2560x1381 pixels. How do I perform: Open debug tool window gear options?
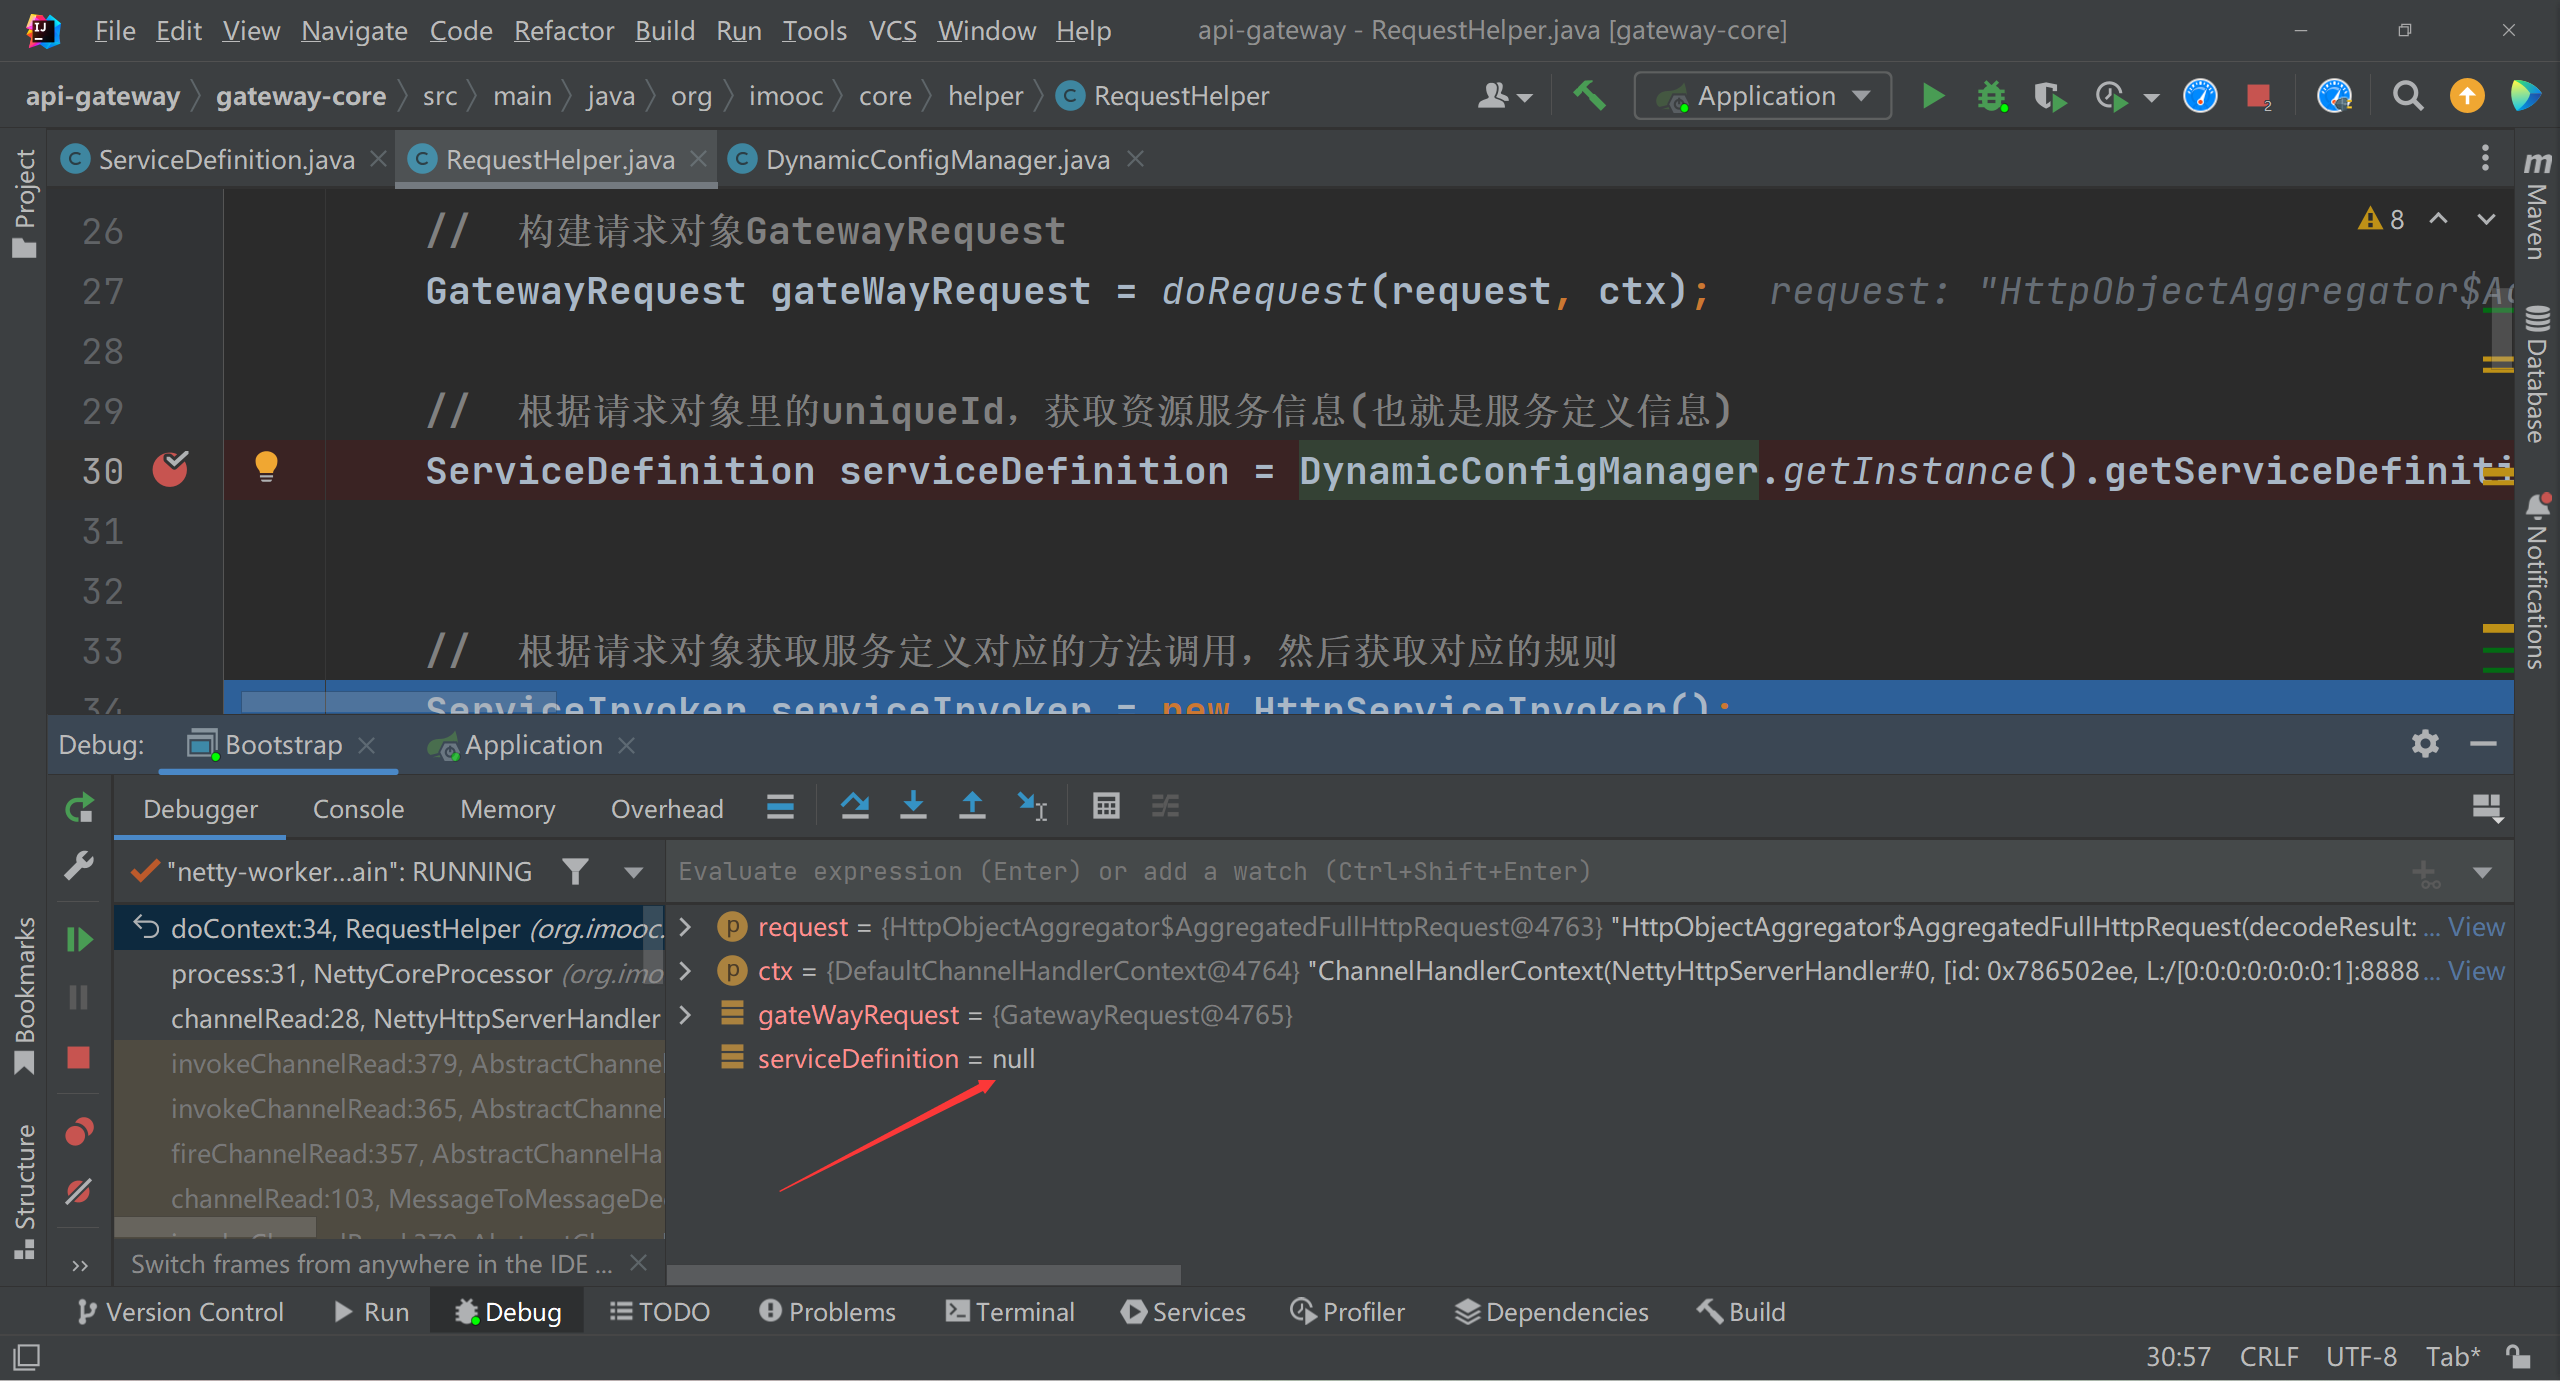(2425, 744)
